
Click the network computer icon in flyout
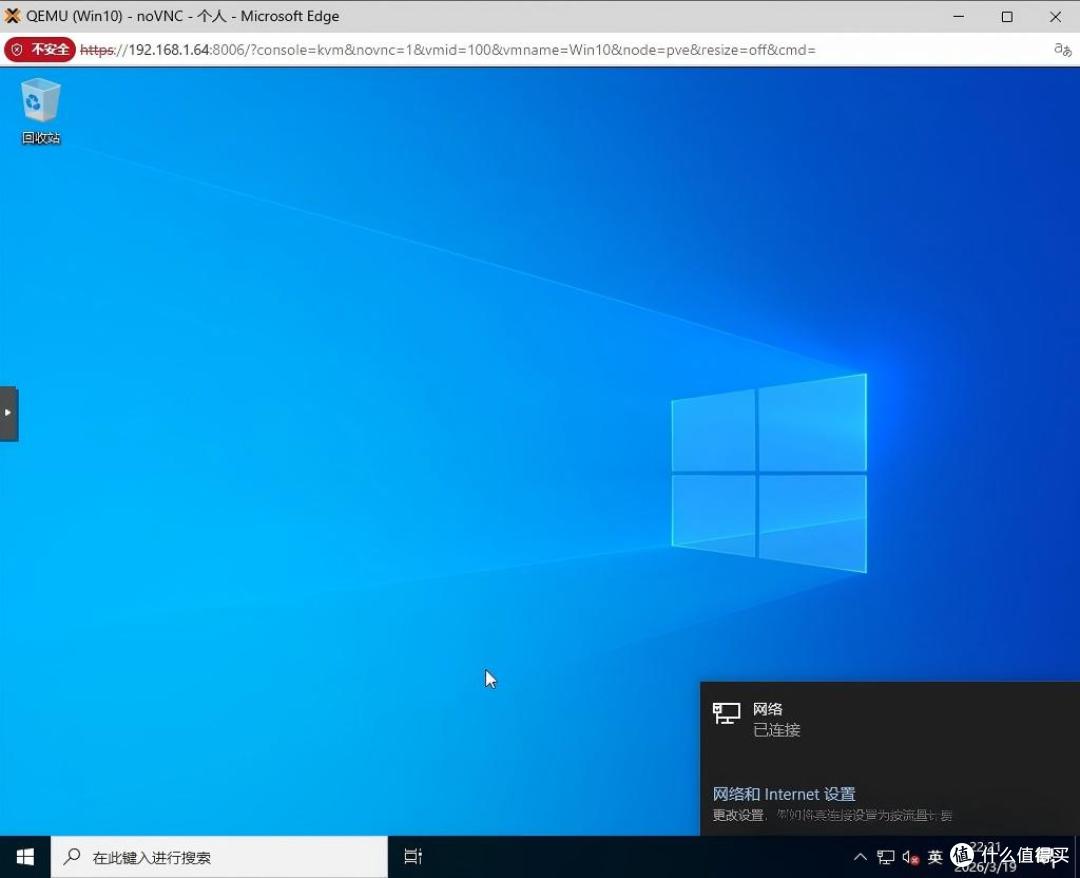coord(726,713)
